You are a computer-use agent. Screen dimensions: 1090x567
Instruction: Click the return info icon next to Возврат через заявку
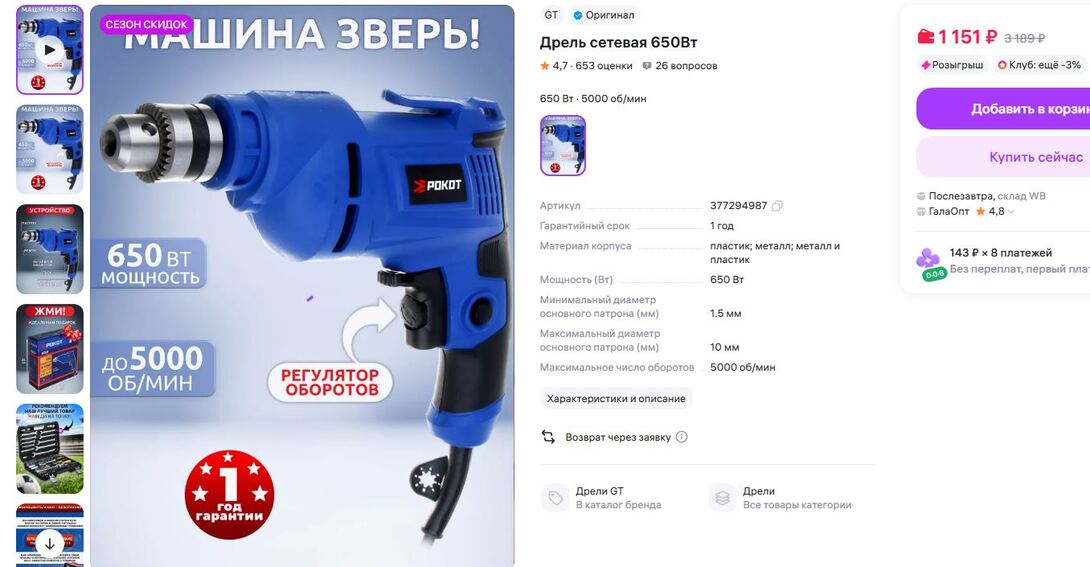coord(682,437)
